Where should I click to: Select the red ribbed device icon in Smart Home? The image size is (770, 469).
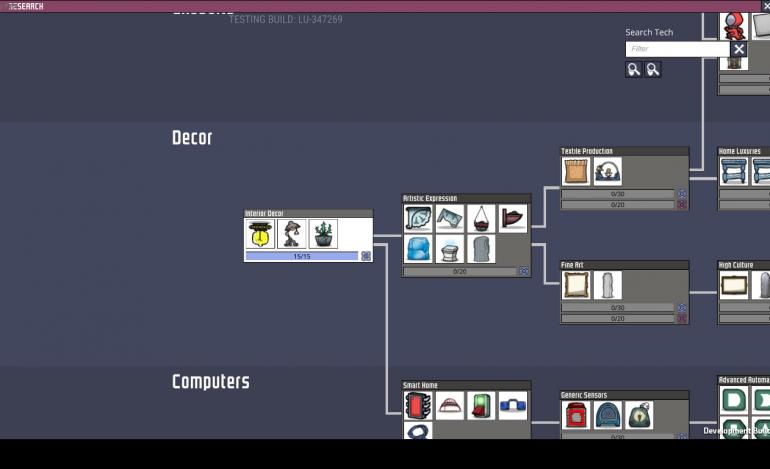(418, 406)
